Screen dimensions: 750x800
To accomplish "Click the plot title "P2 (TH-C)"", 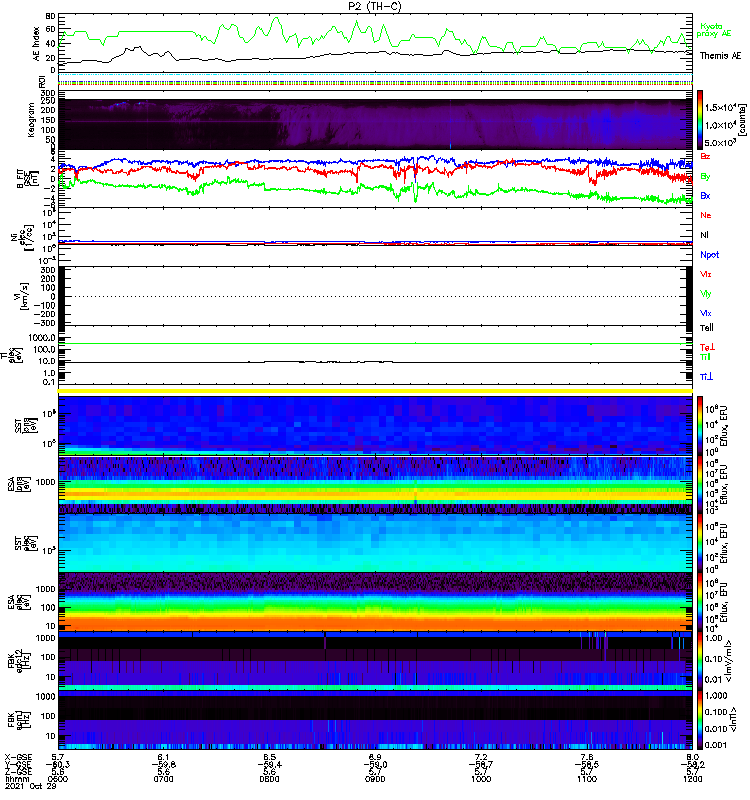I will pos(375,6).
